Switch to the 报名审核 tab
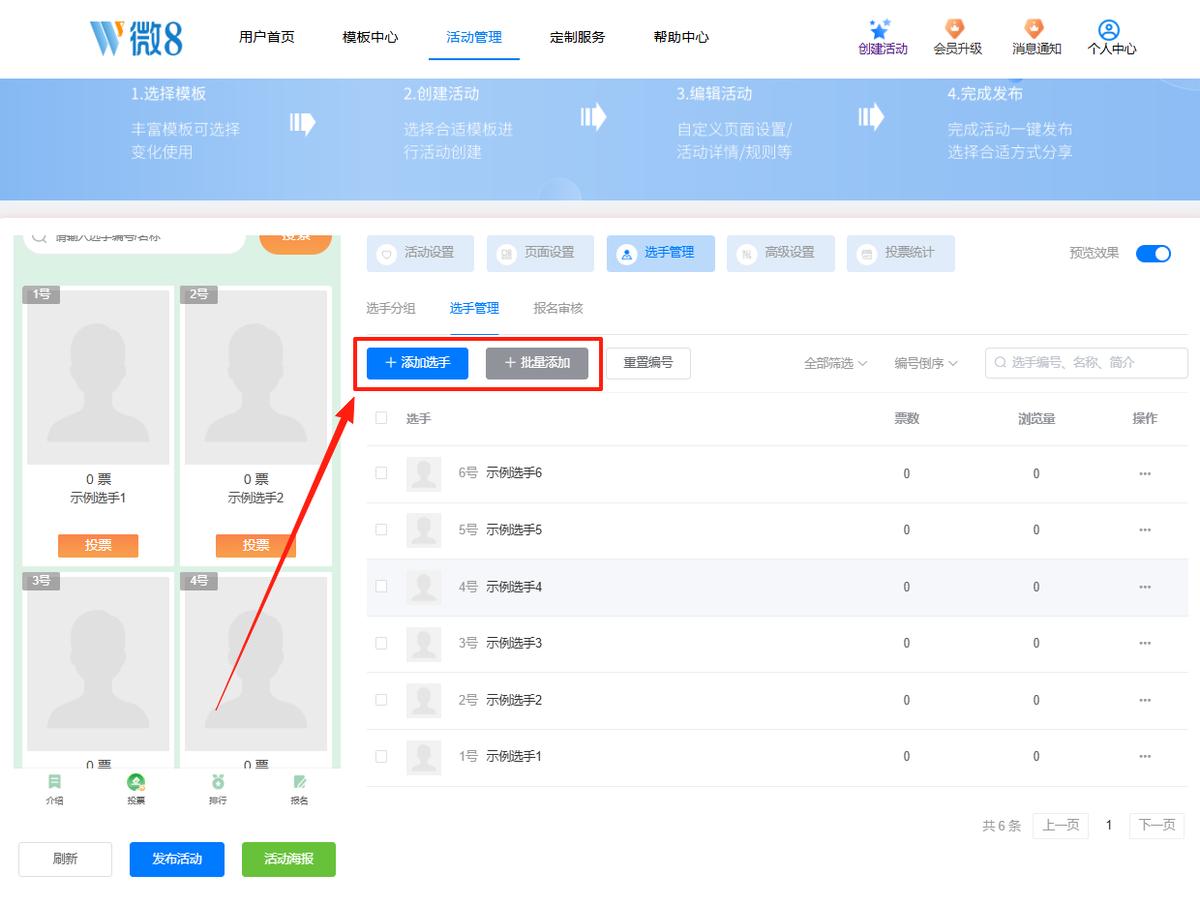The height and width of the screenshot is (909, 1200). (x=558, y=308)
